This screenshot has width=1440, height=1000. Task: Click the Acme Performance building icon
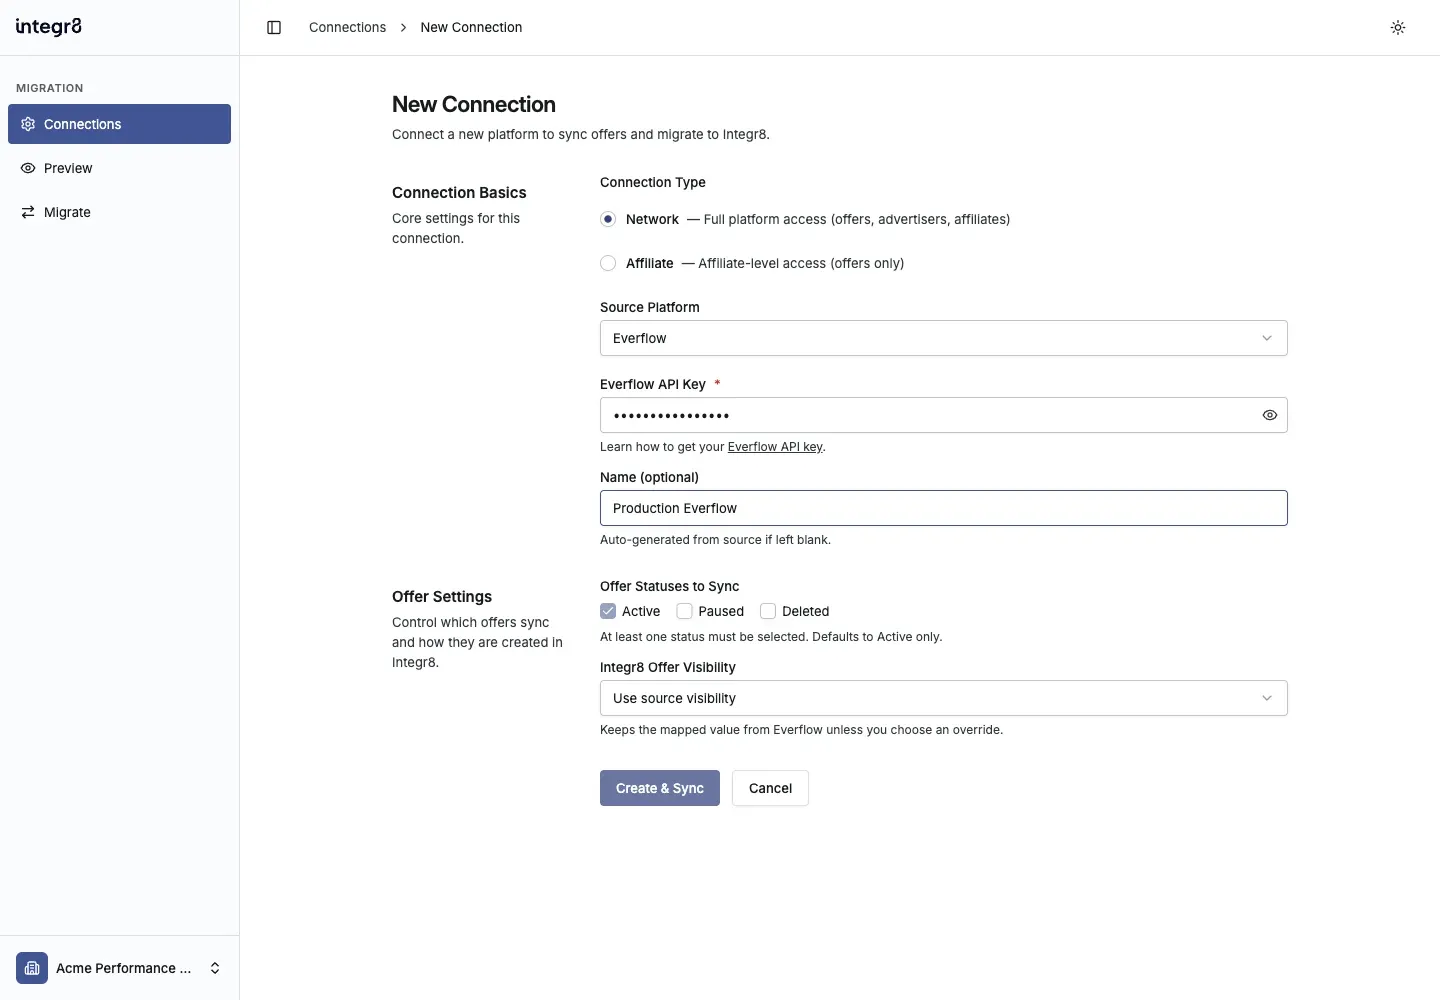point(32,968)
